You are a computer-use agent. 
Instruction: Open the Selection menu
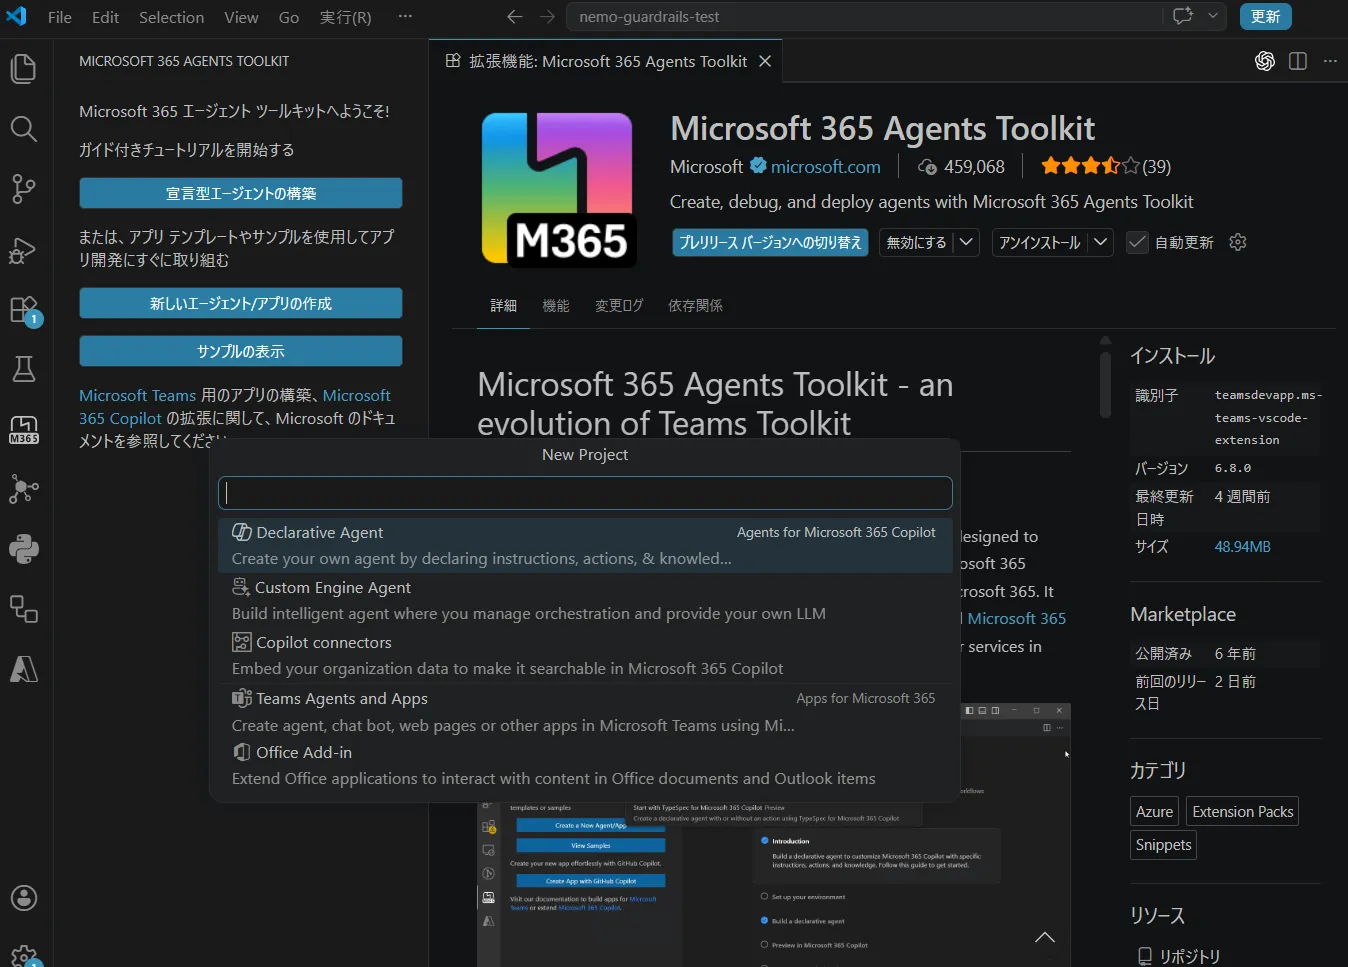[x=171, y=17]
